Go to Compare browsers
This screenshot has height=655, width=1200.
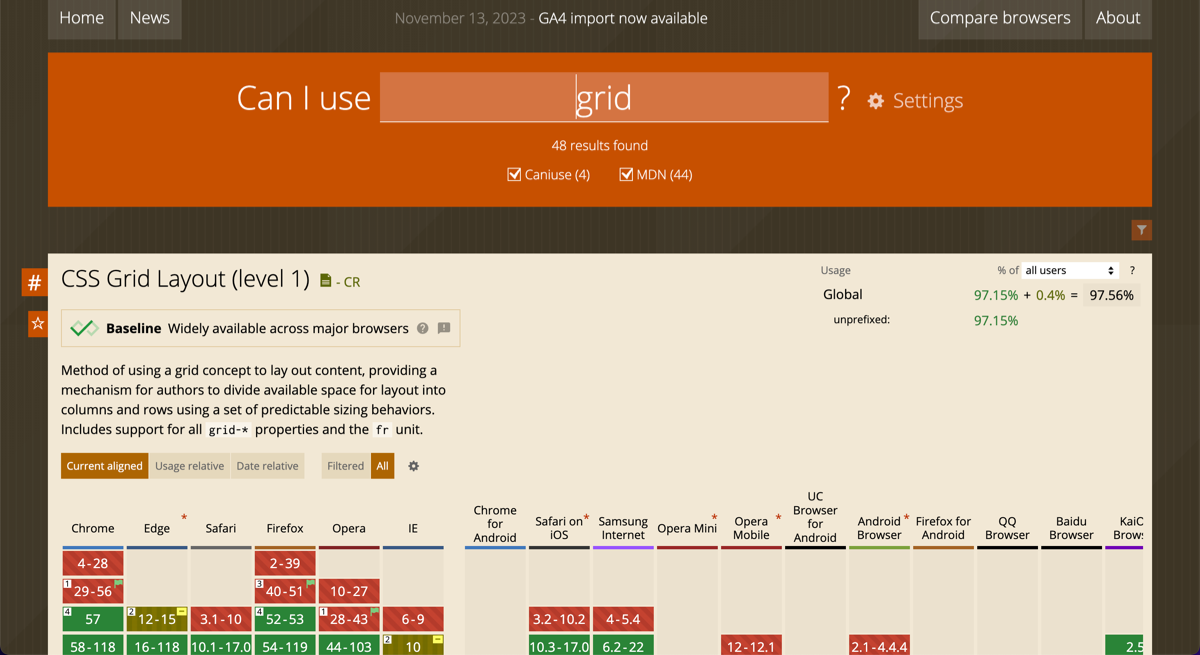(x=999, y=18)
